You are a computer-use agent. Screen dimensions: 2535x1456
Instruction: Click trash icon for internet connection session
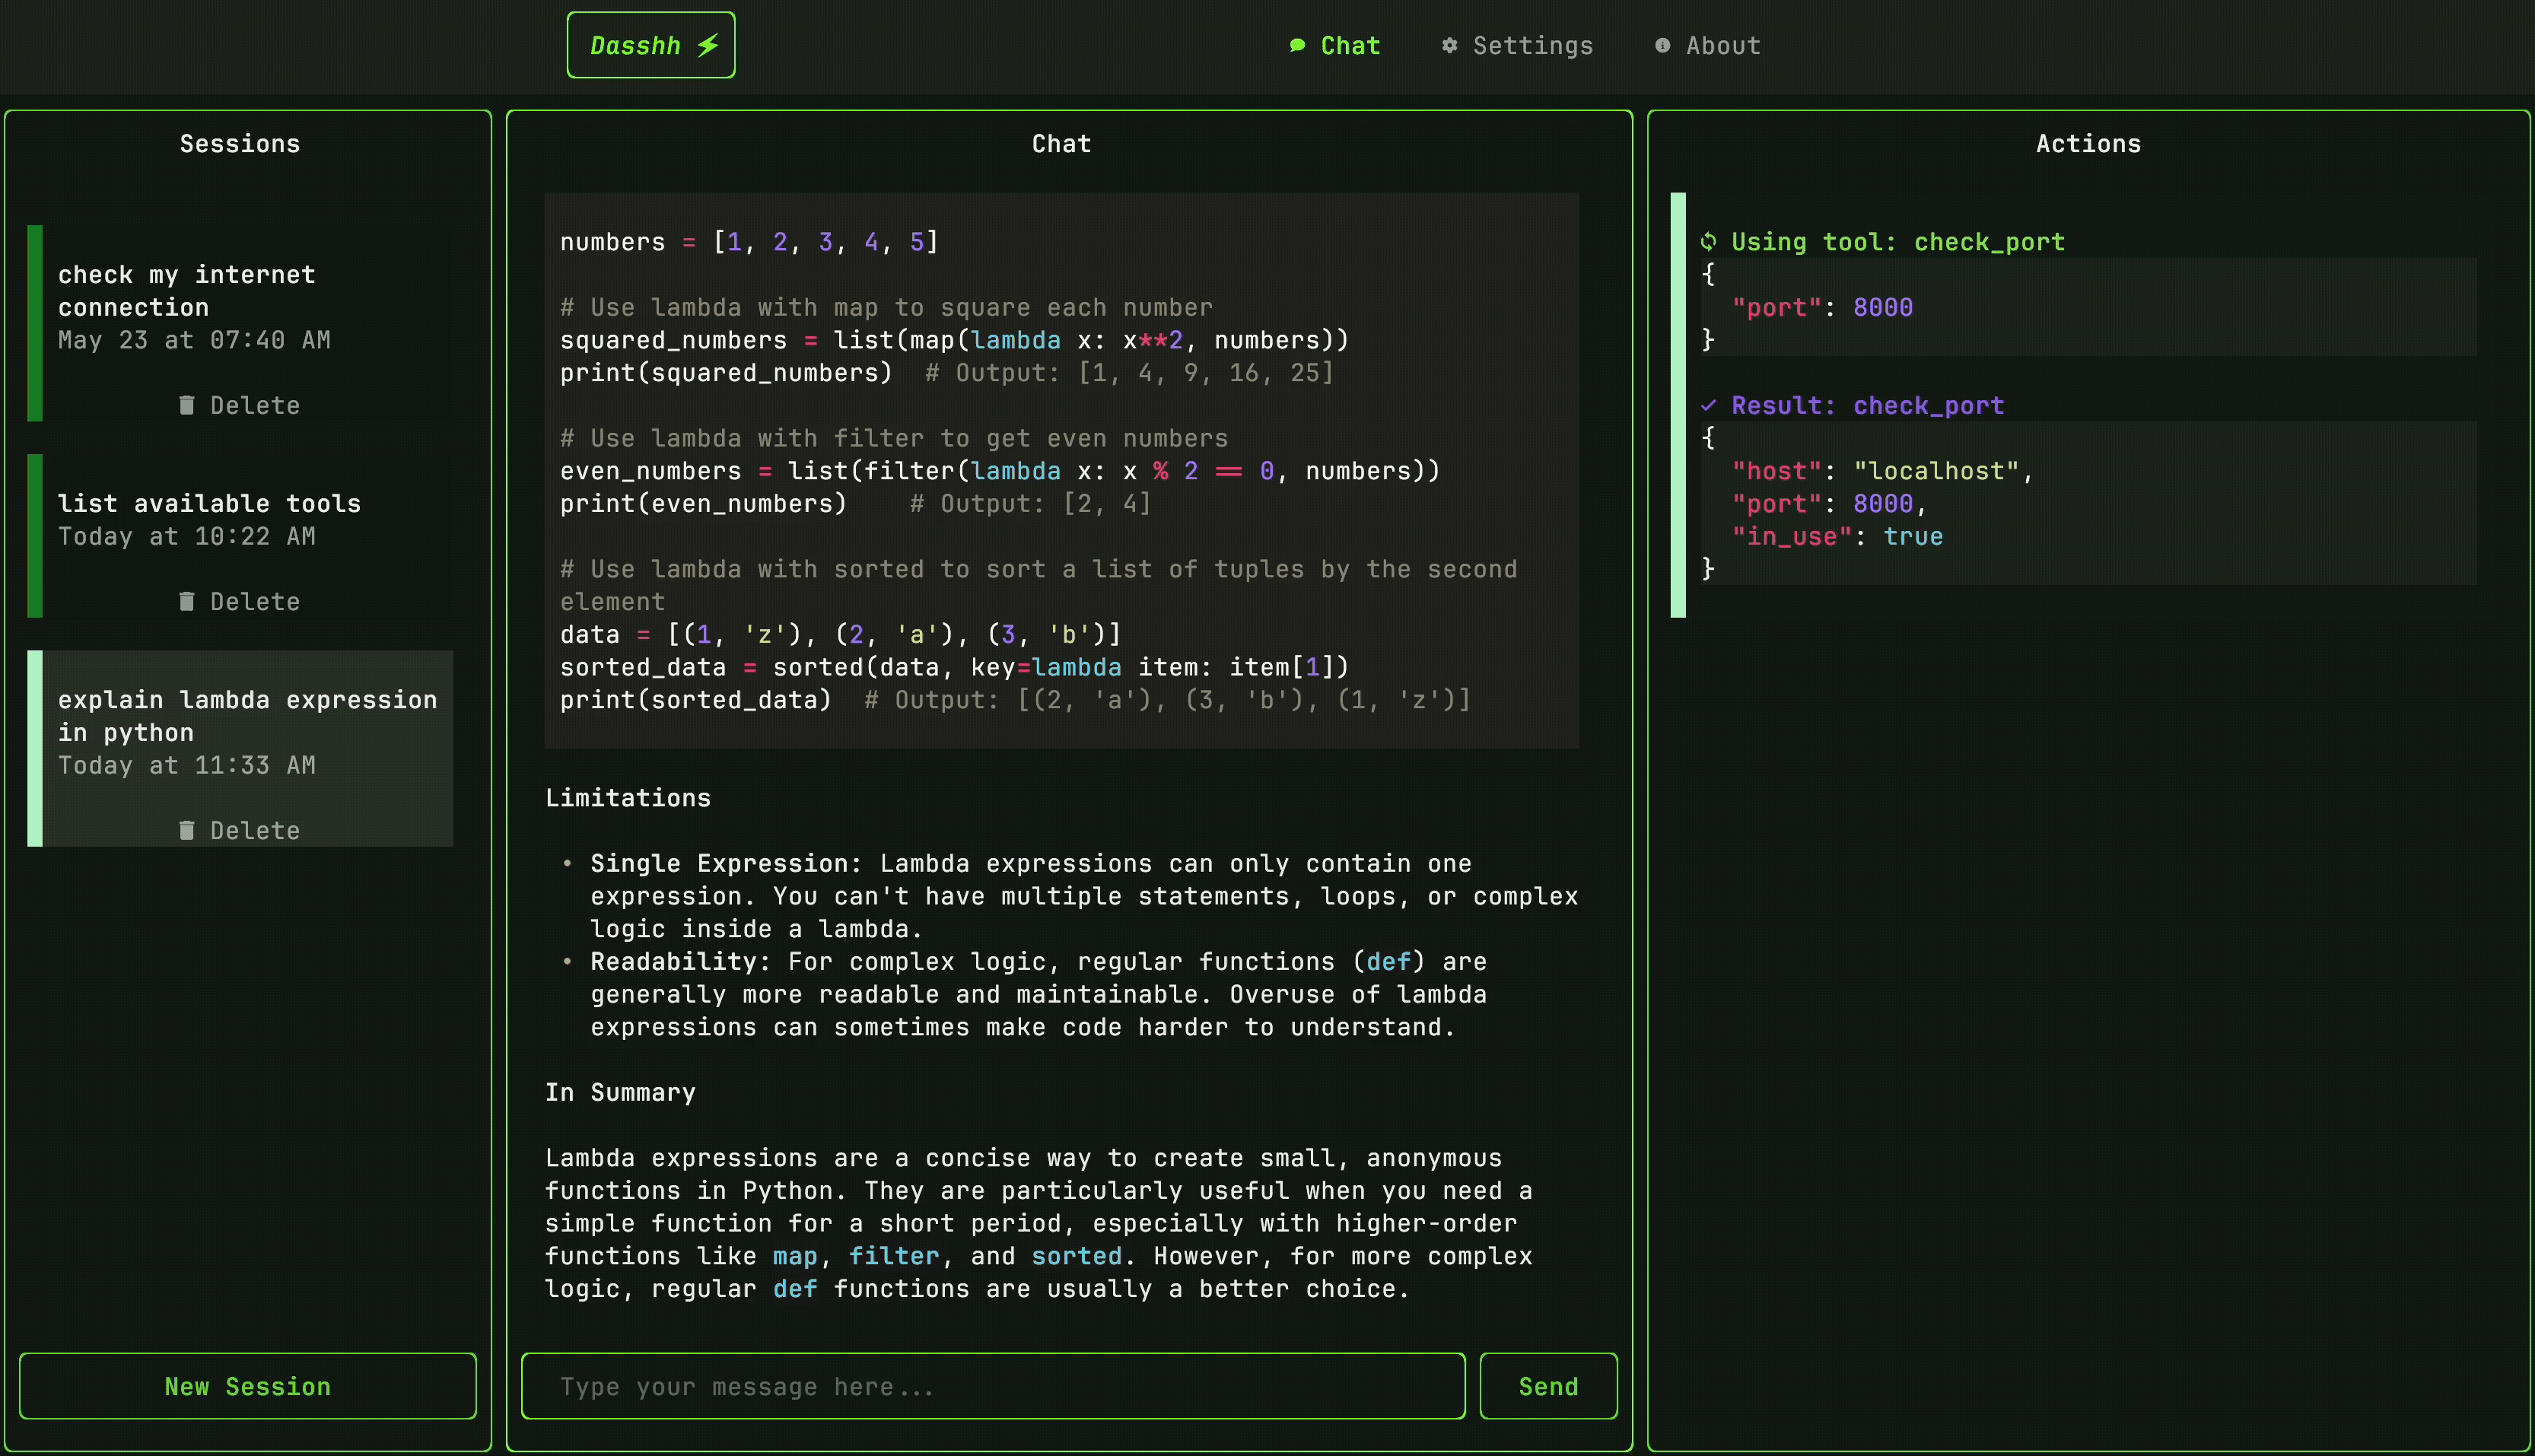pyautogui.click(x=187, y=405)
